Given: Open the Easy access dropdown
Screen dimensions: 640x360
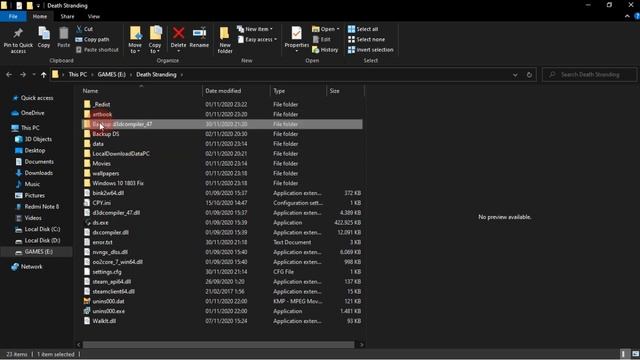Looking at the screenshot, I should [x=257, y=40].
